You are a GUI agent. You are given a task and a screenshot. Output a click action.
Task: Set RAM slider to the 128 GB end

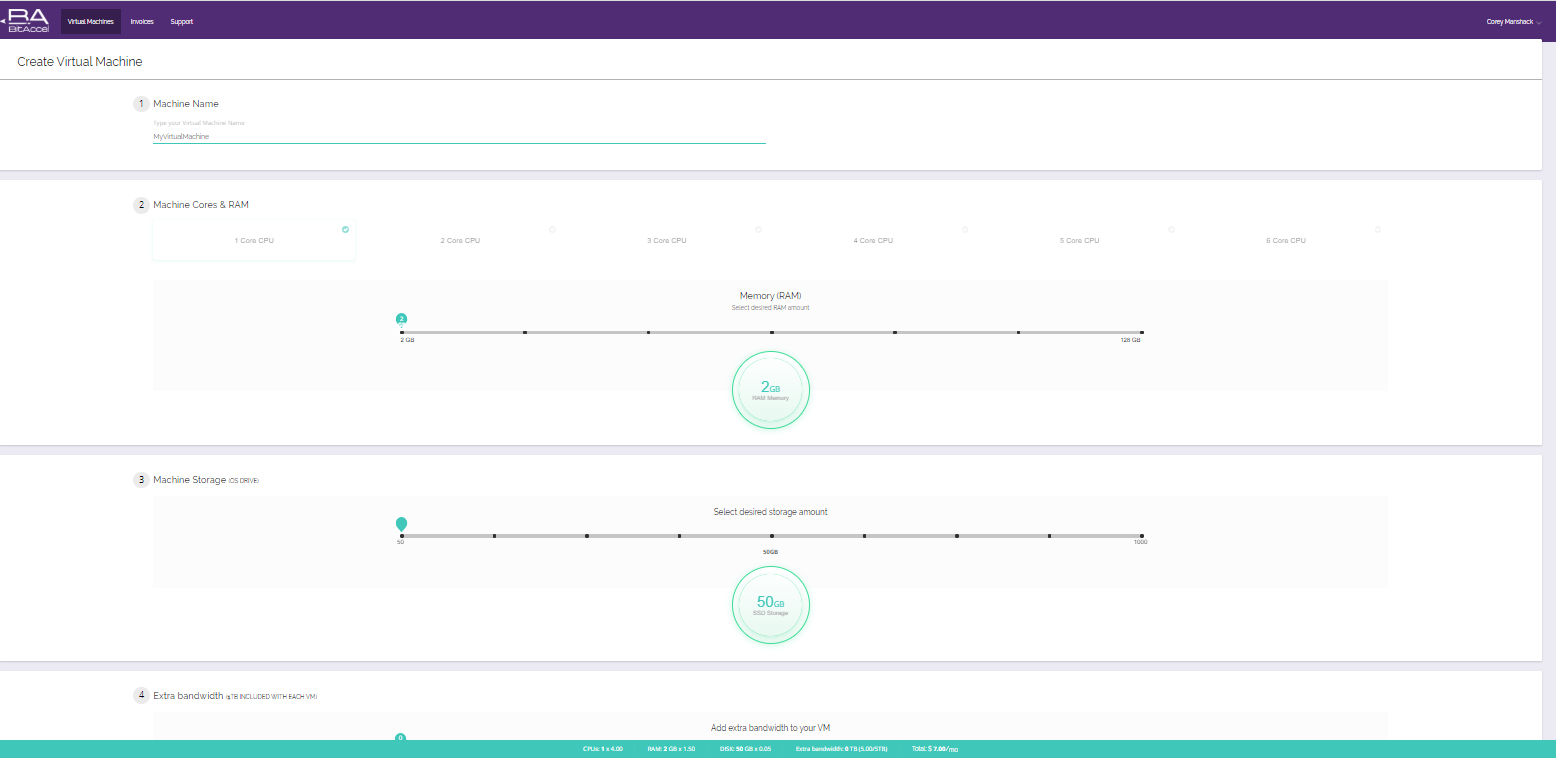(x=1141, y=332)
